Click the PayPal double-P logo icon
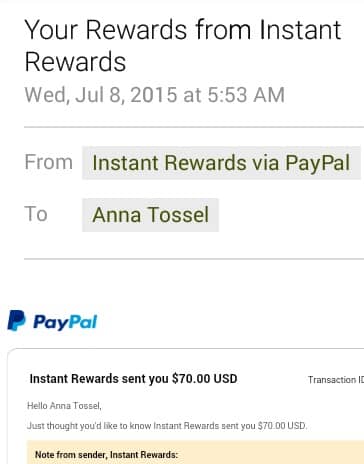 (x=16, y=321)
